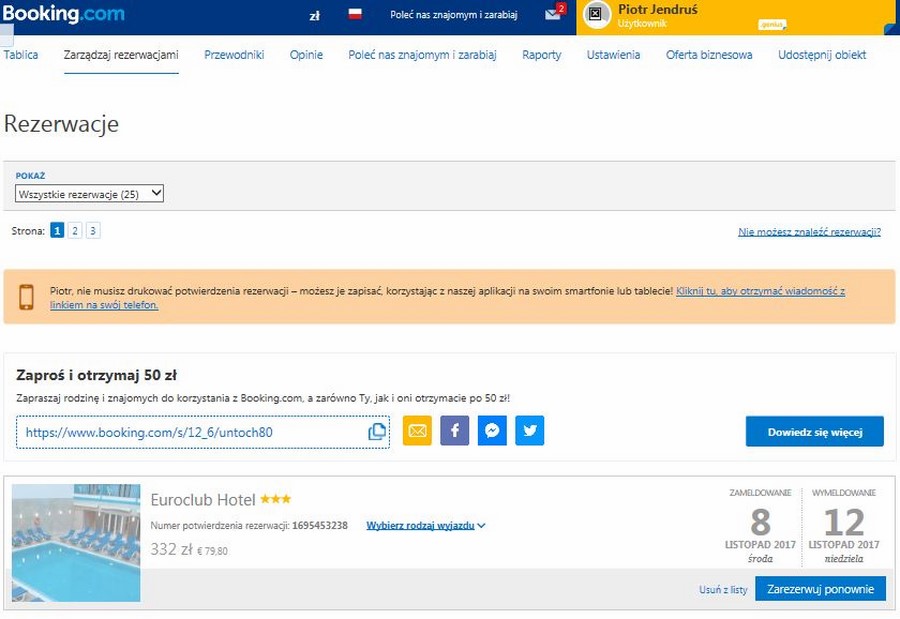This screenshot has width=900, height=619.
Task: Go to the Przewodniki tab
Action: click(x=234, y=55)
